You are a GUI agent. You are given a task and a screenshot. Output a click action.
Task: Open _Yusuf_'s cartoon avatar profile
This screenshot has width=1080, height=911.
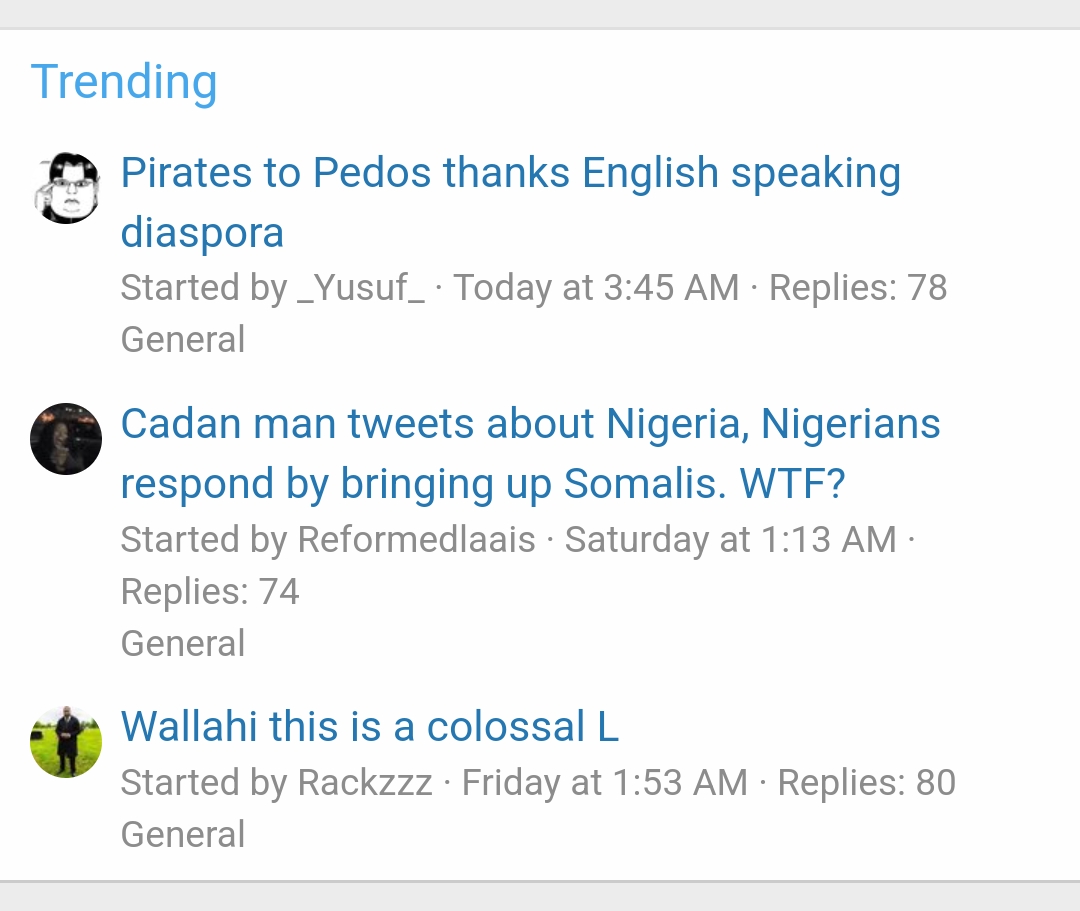click(x=66, y=188)
